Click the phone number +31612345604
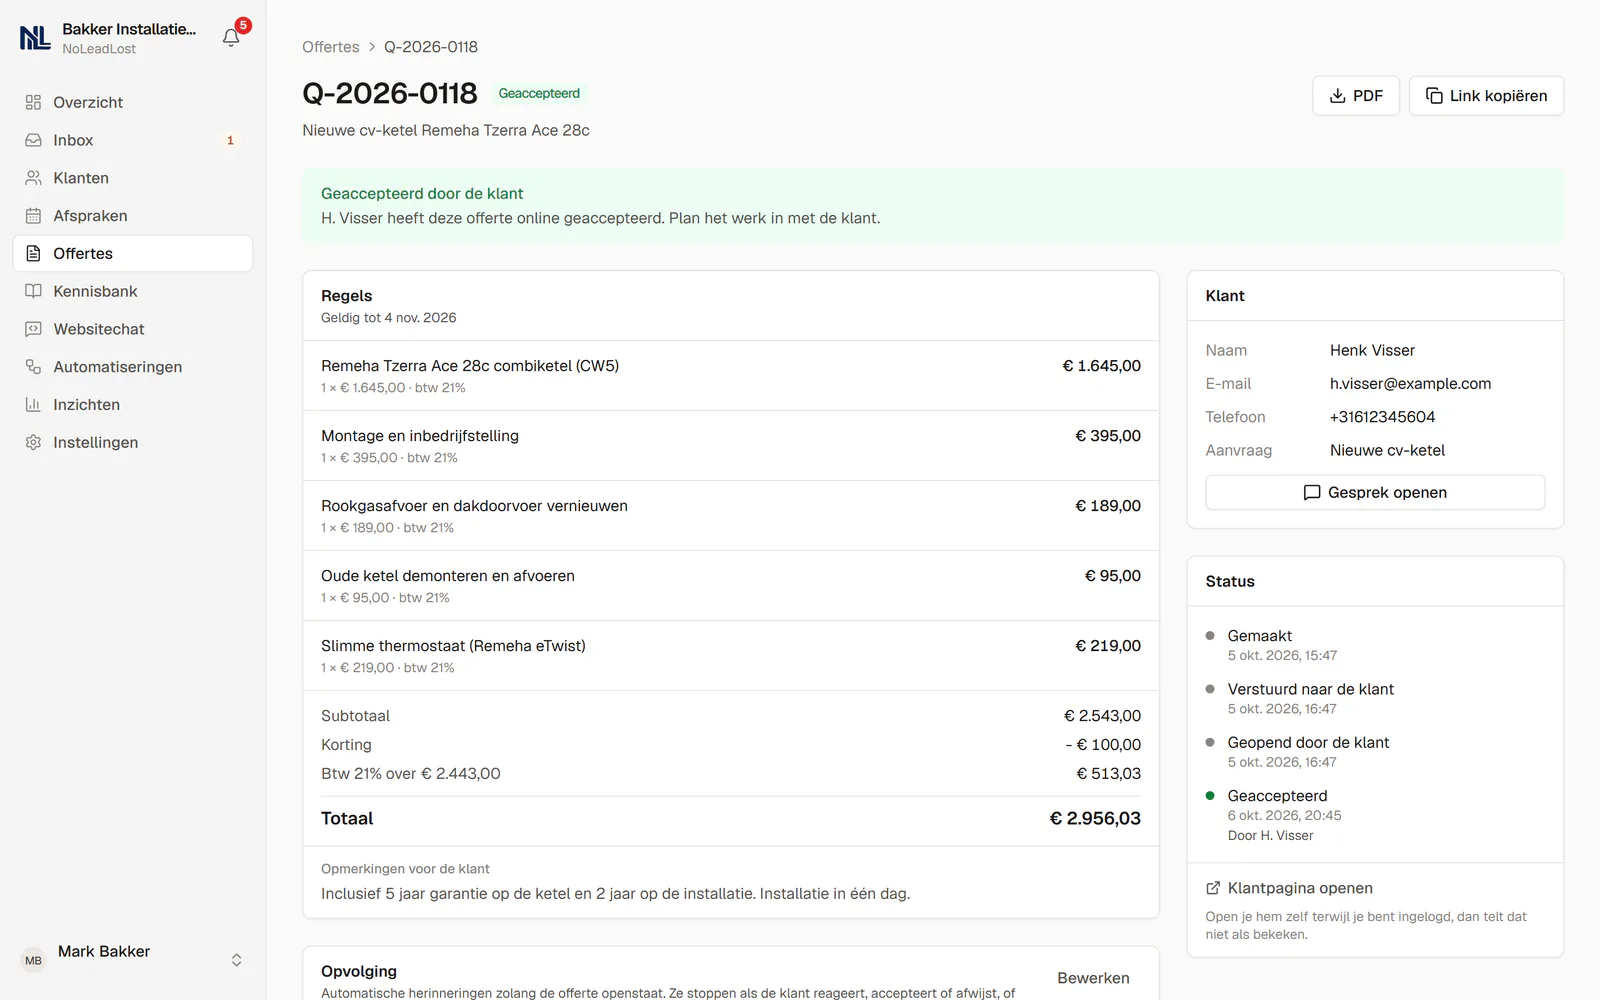Image resolution: width=1600 pixels, height=1000 pixels. tap(1382, 417)
